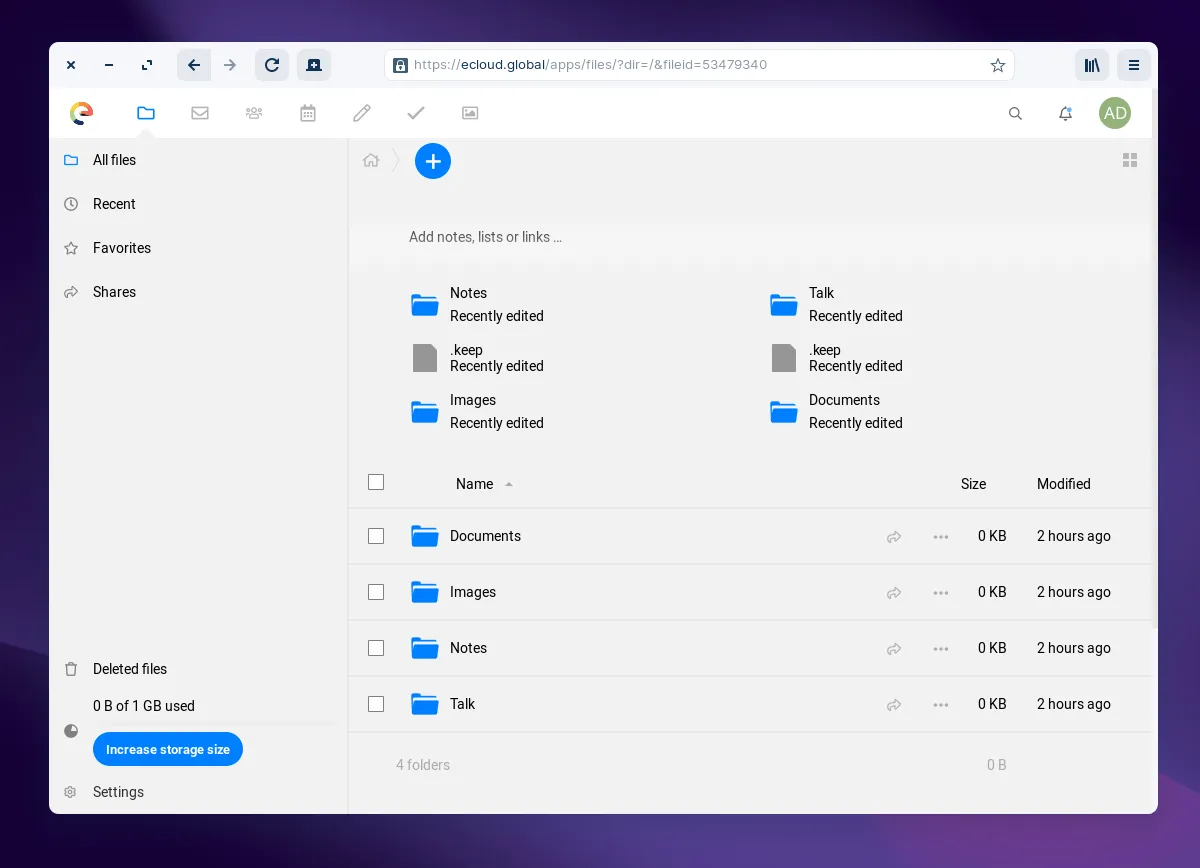Open the Tasks checkmark icon

pyautogui.click(x=416, y=113)
